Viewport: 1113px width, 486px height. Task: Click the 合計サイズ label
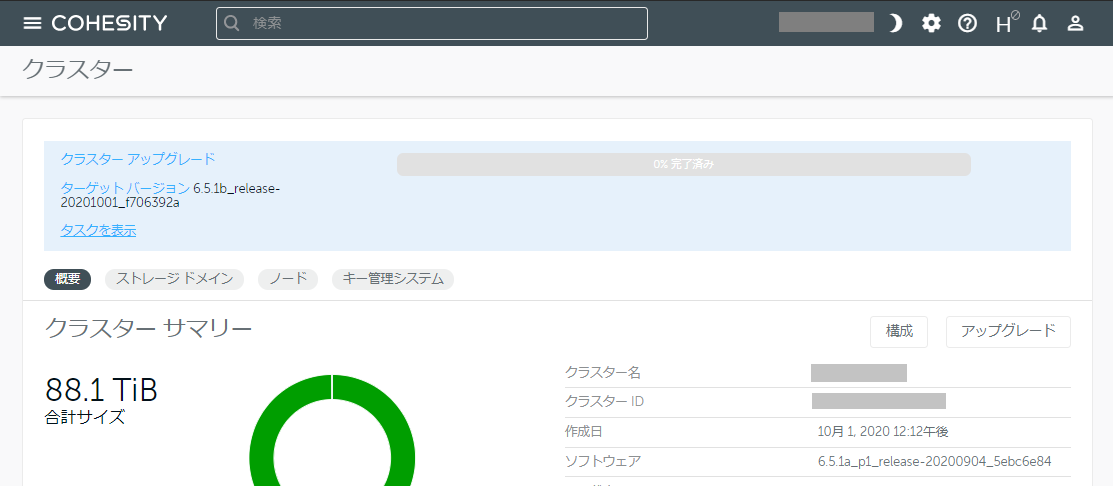[x=84, y=418]
